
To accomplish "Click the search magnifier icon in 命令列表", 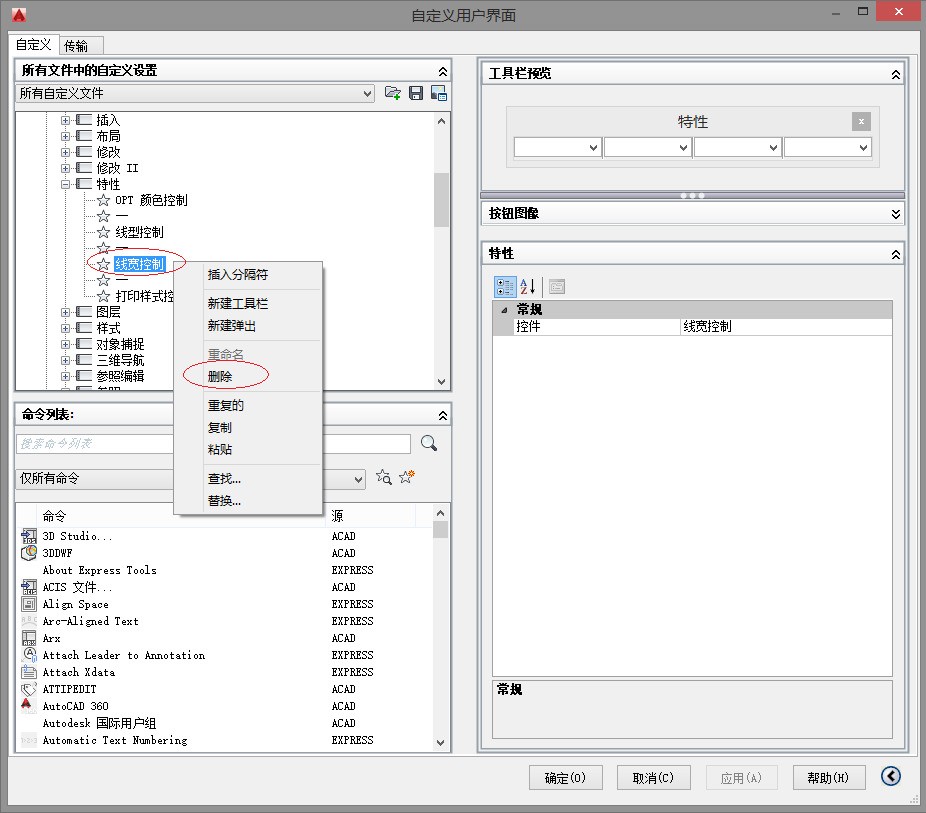I will (429, 443).
